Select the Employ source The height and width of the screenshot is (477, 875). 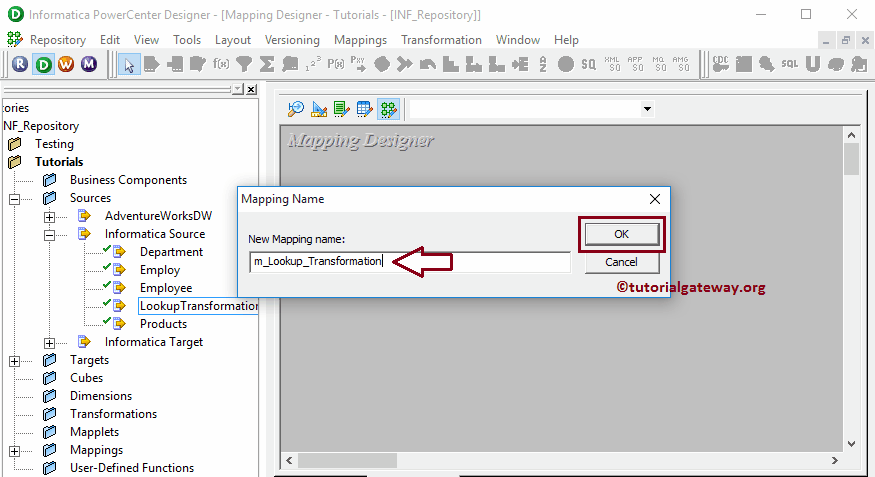(160, 270)
